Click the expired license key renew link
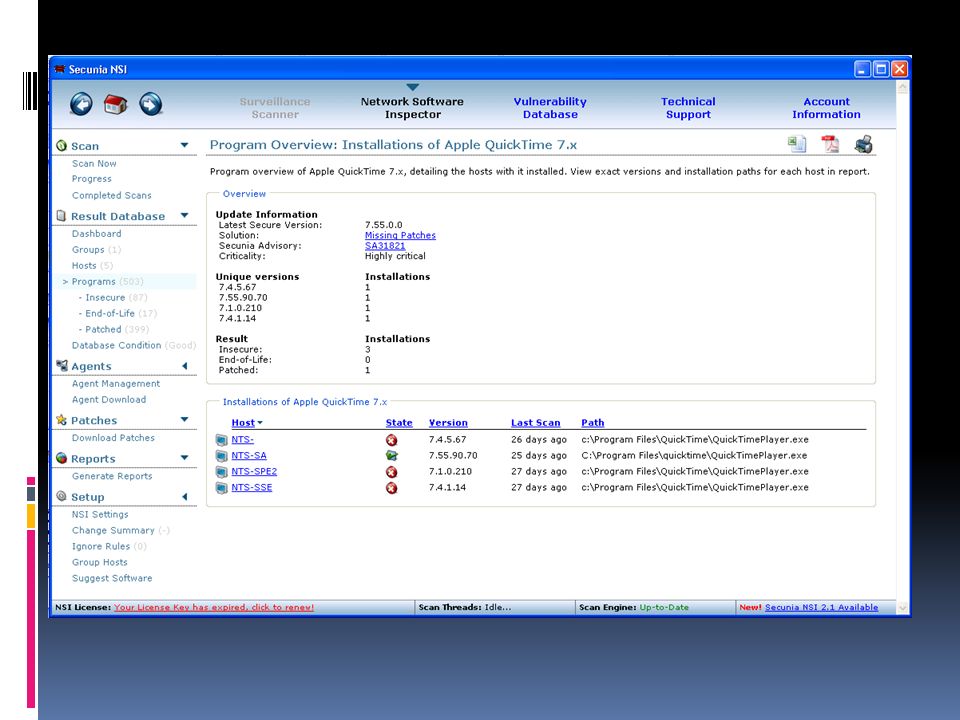Viewport: 960px width, 720px height. [x=214, y=607]
